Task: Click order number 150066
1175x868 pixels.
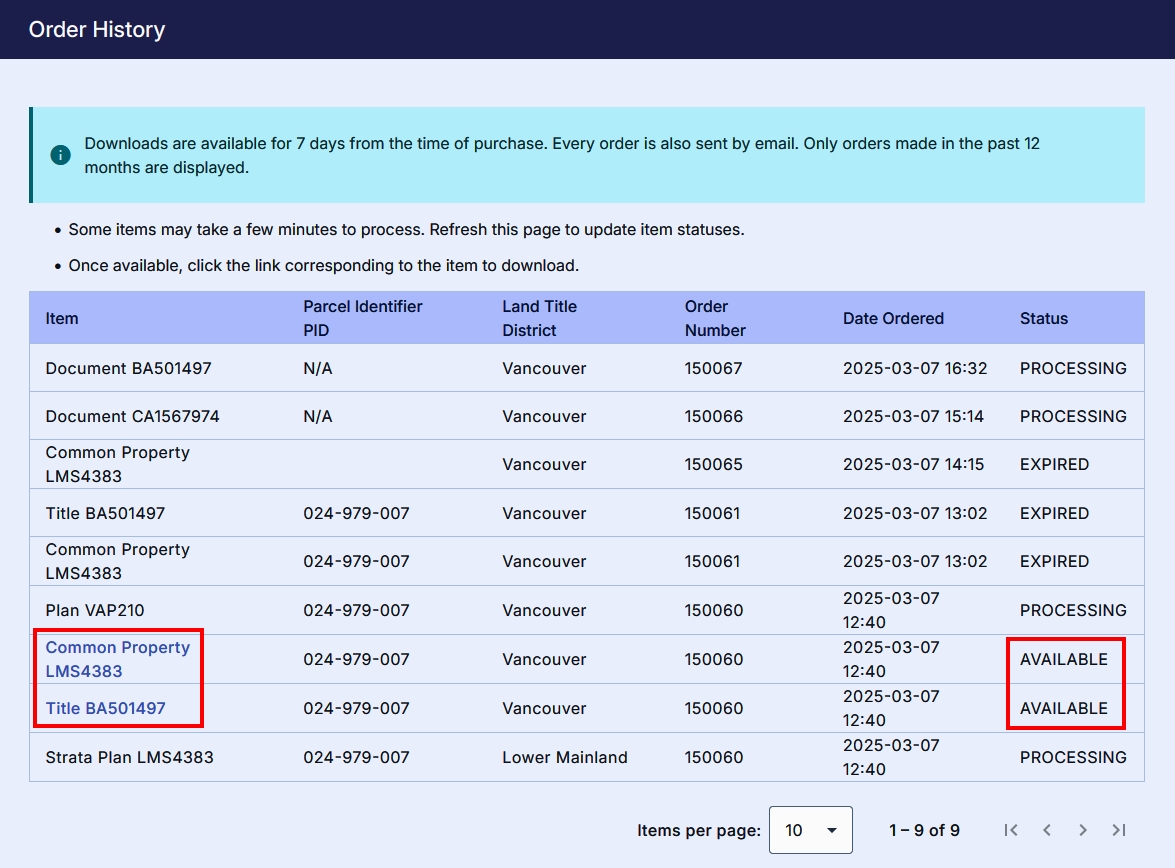Action: click(713, 416)
